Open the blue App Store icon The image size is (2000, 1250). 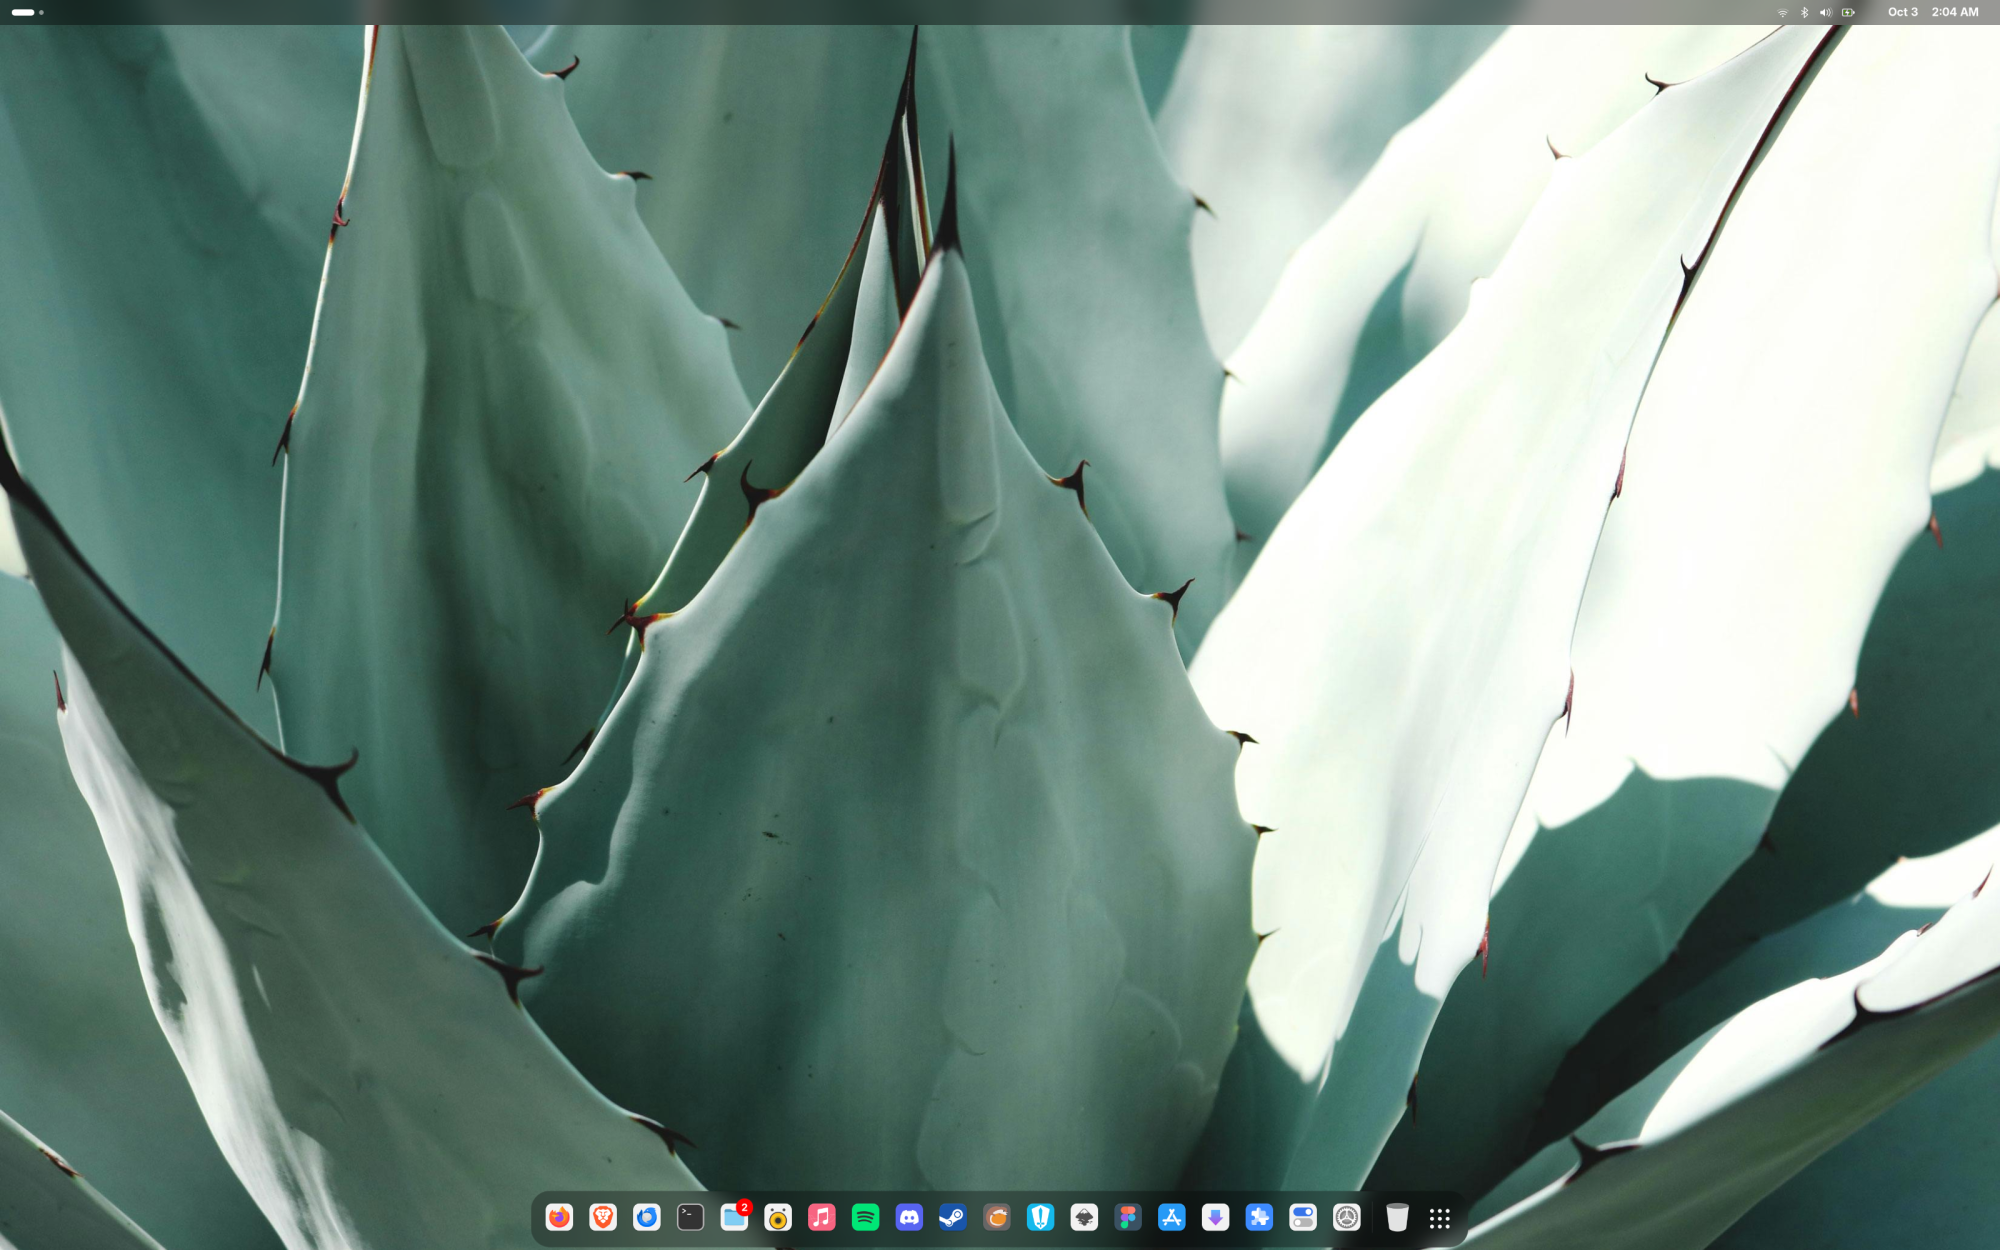coord(1171,1217)
